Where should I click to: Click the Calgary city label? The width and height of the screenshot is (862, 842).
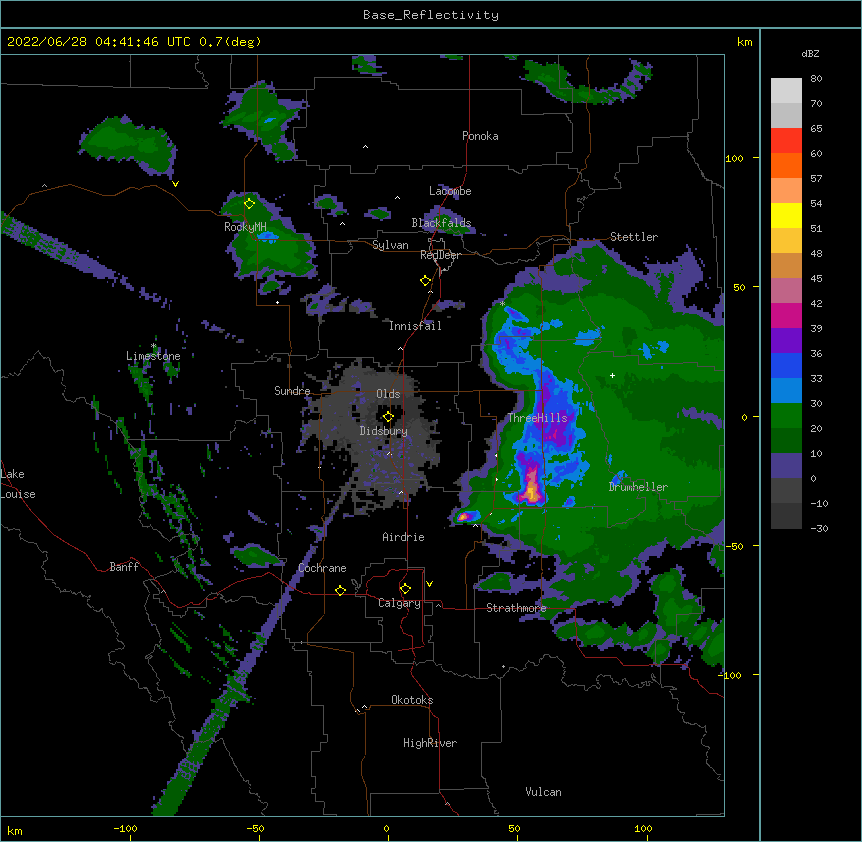coord(399,603)
